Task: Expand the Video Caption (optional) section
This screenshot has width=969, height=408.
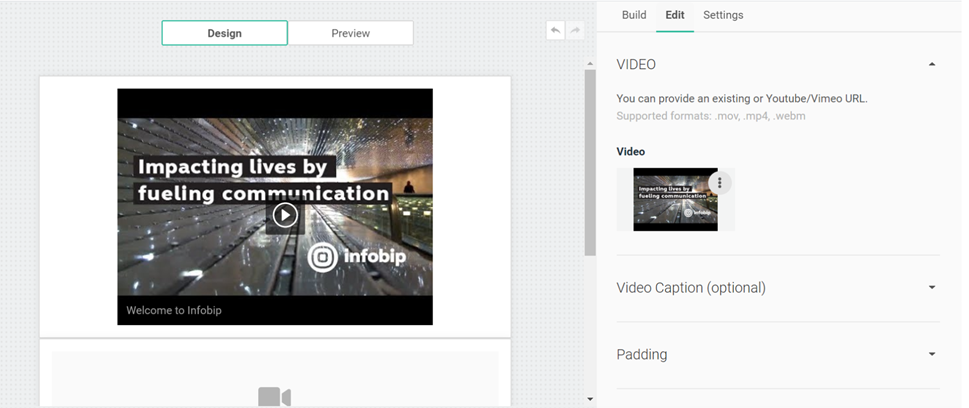Action: pyautogui.click(x=932, y=288)
